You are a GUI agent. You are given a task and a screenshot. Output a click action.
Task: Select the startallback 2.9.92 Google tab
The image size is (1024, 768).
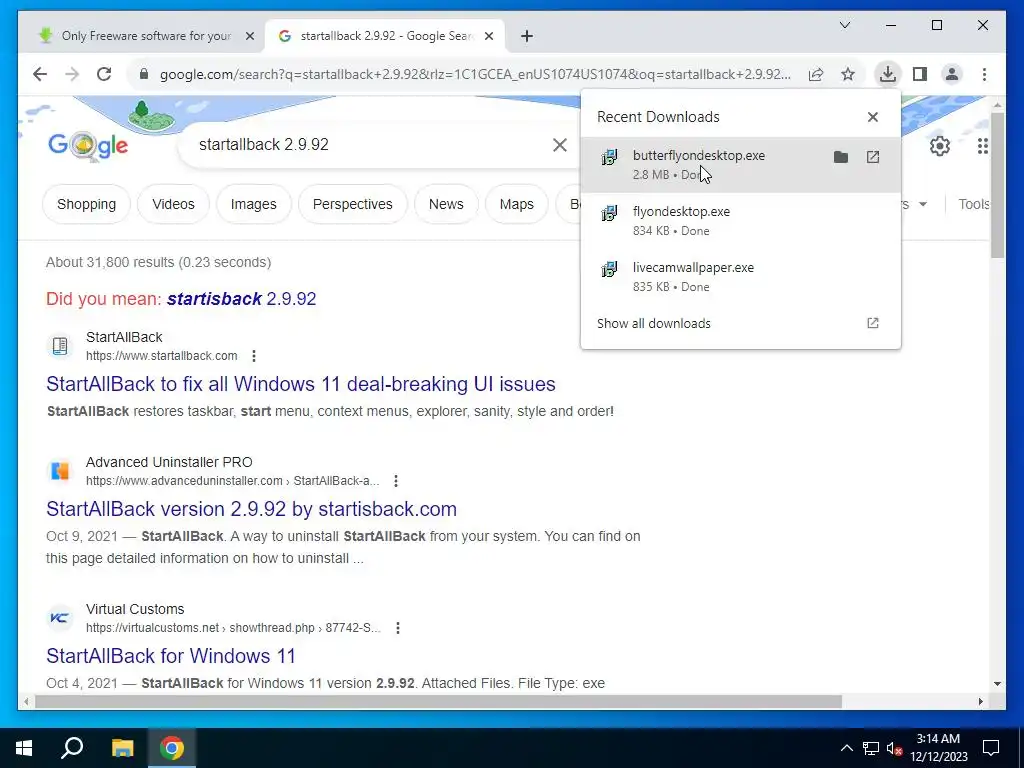(385, 36)
